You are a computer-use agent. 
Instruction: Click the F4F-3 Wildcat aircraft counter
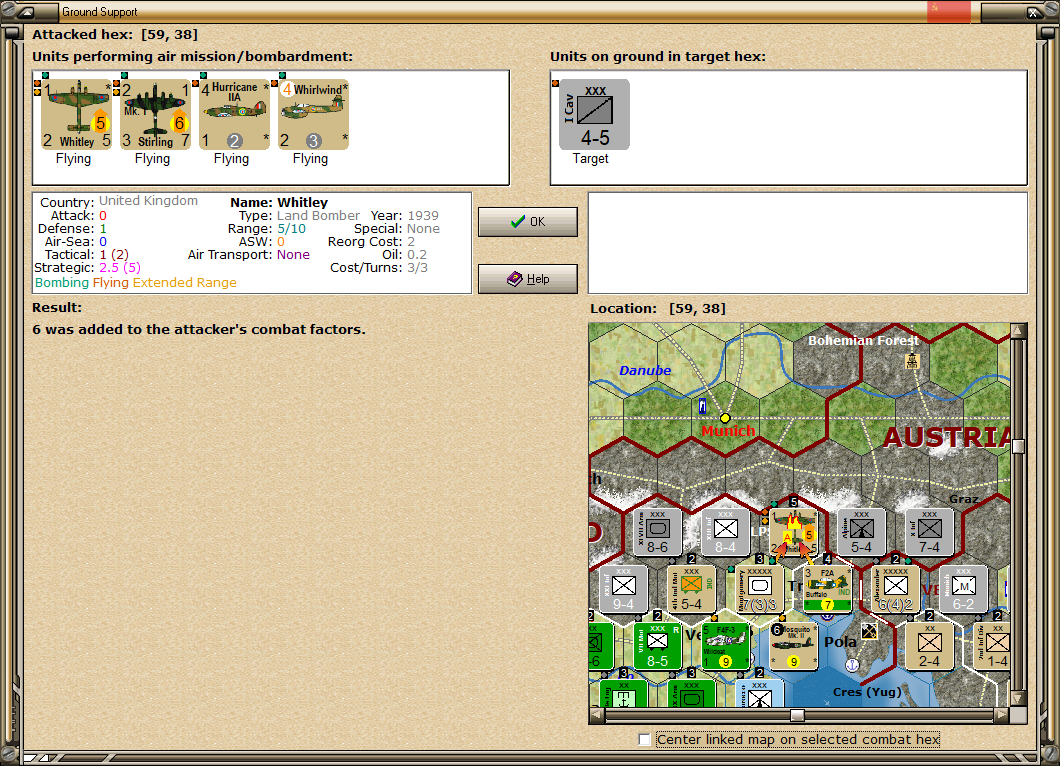[725, 646]
